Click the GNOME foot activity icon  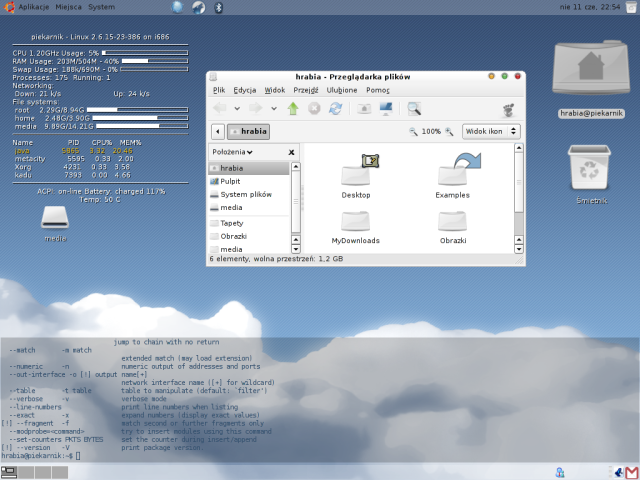(508, 110)
